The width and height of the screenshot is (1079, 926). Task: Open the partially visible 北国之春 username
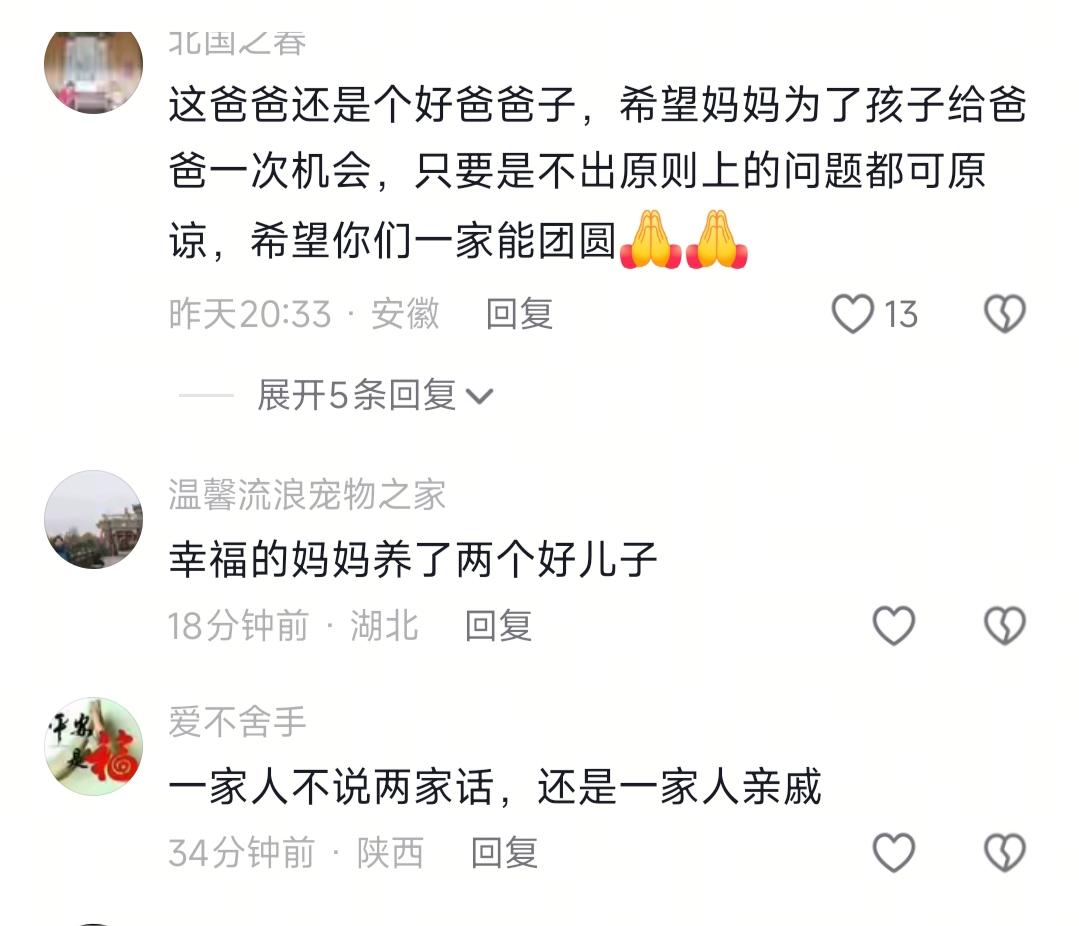point(237,43)
